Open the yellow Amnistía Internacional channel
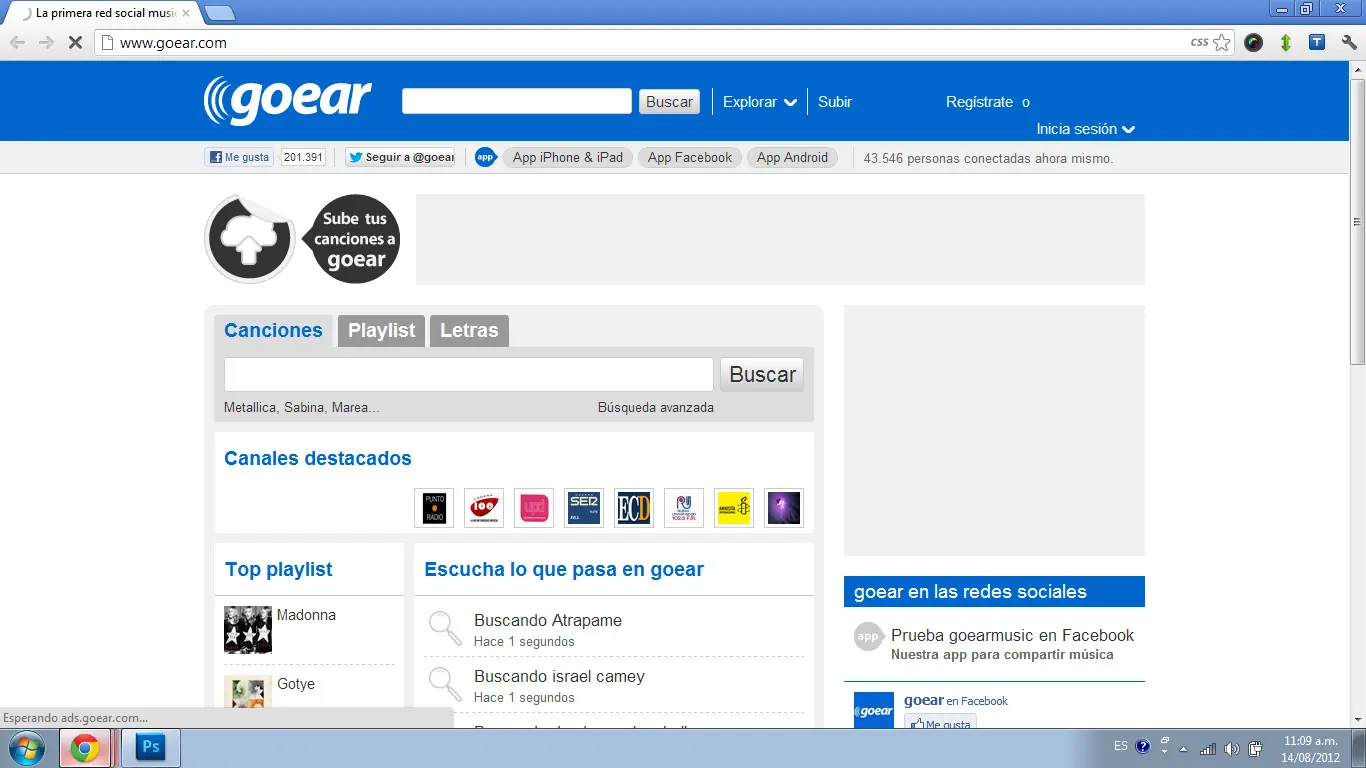This screenshot has width=1366, height=768. click(734, 508)
